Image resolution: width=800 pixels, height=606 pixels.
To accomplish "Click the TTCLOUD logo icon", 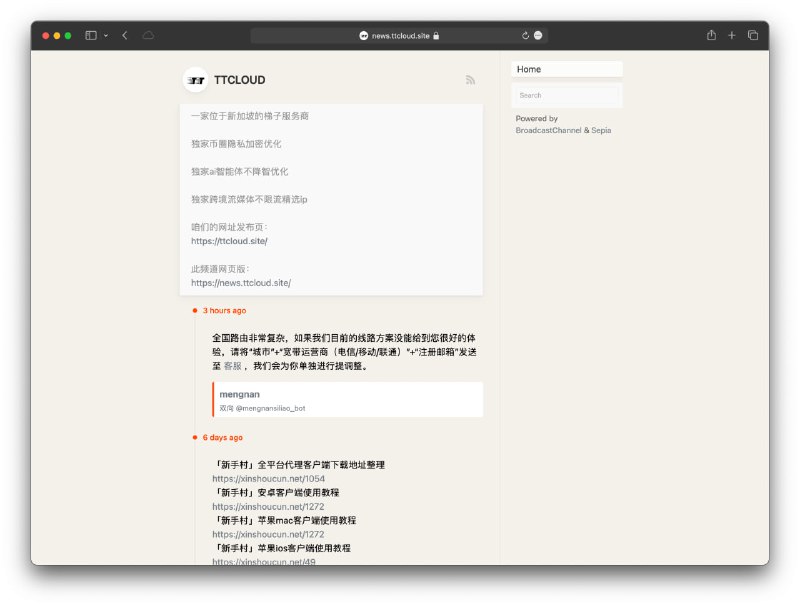I will pos(196,80).
